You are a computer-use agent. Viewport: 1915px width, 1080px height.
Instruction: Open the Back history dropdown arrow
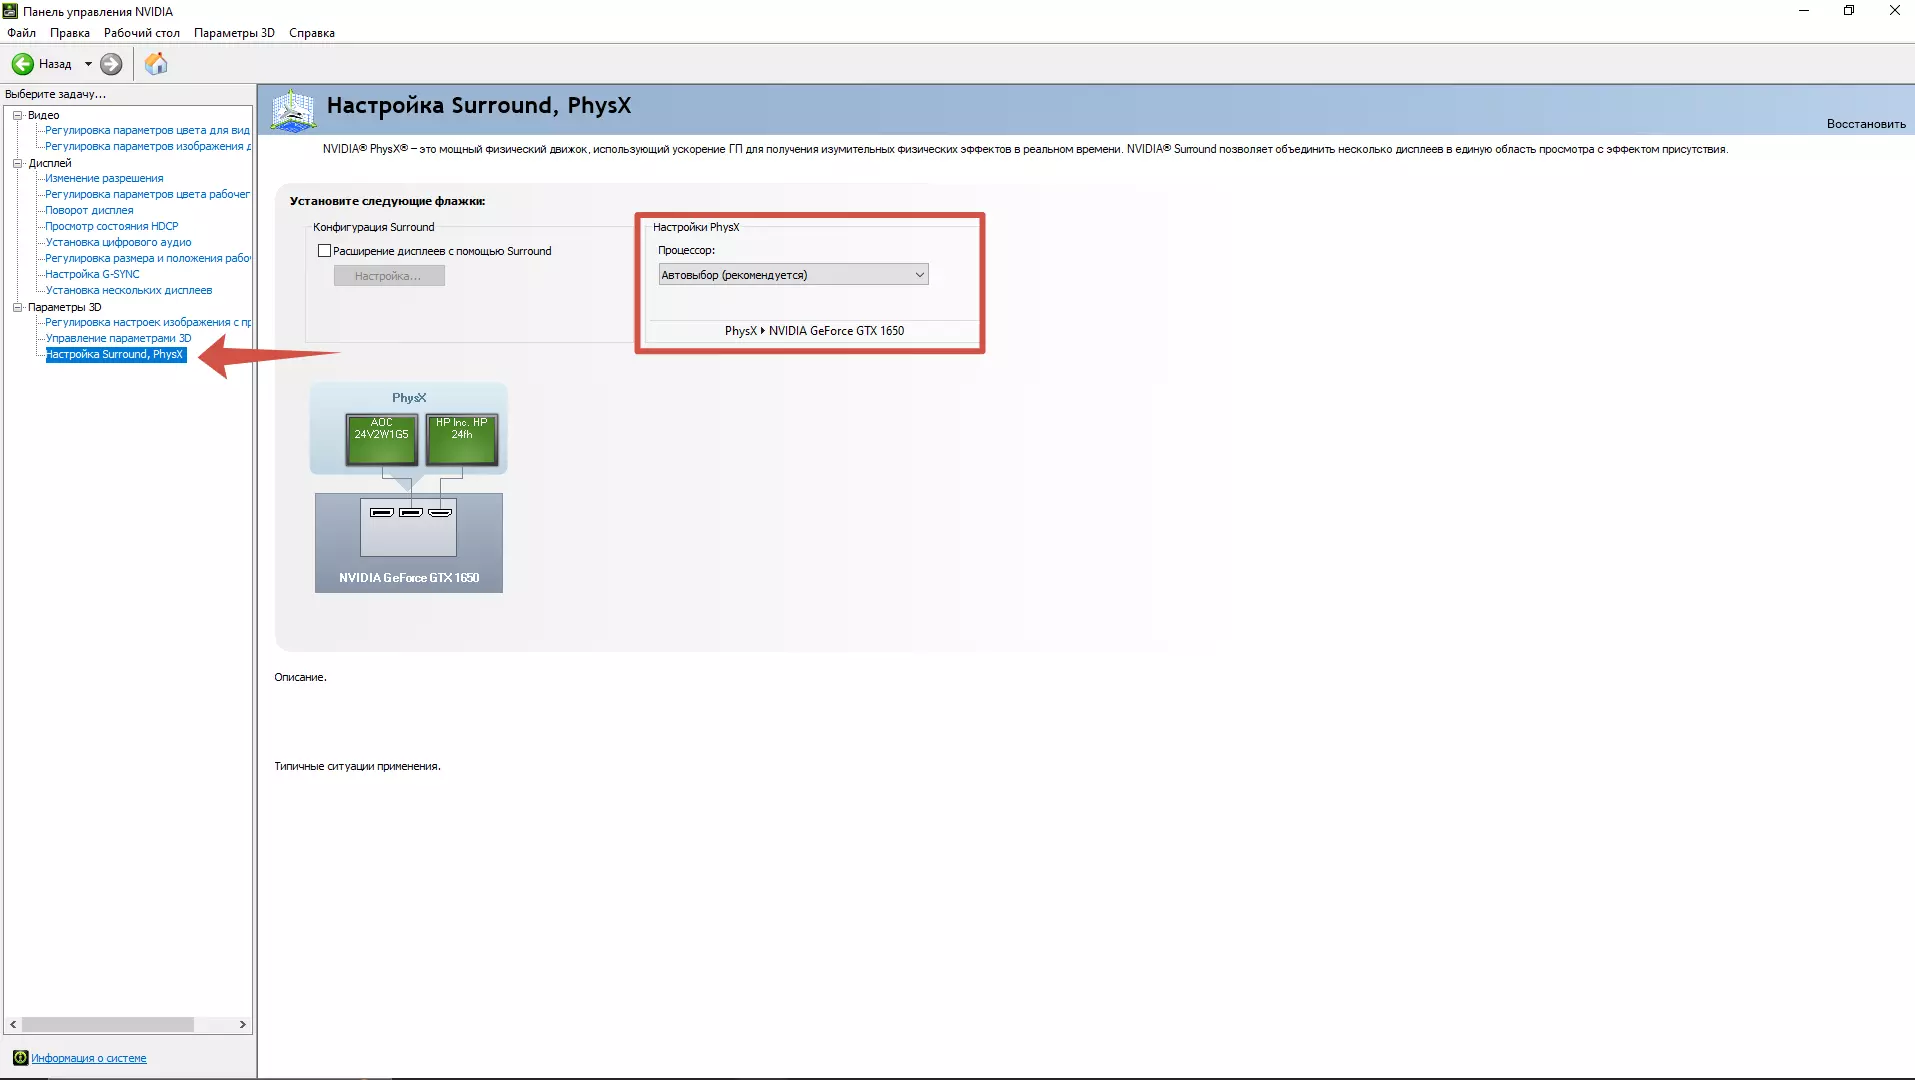[88, 64]
